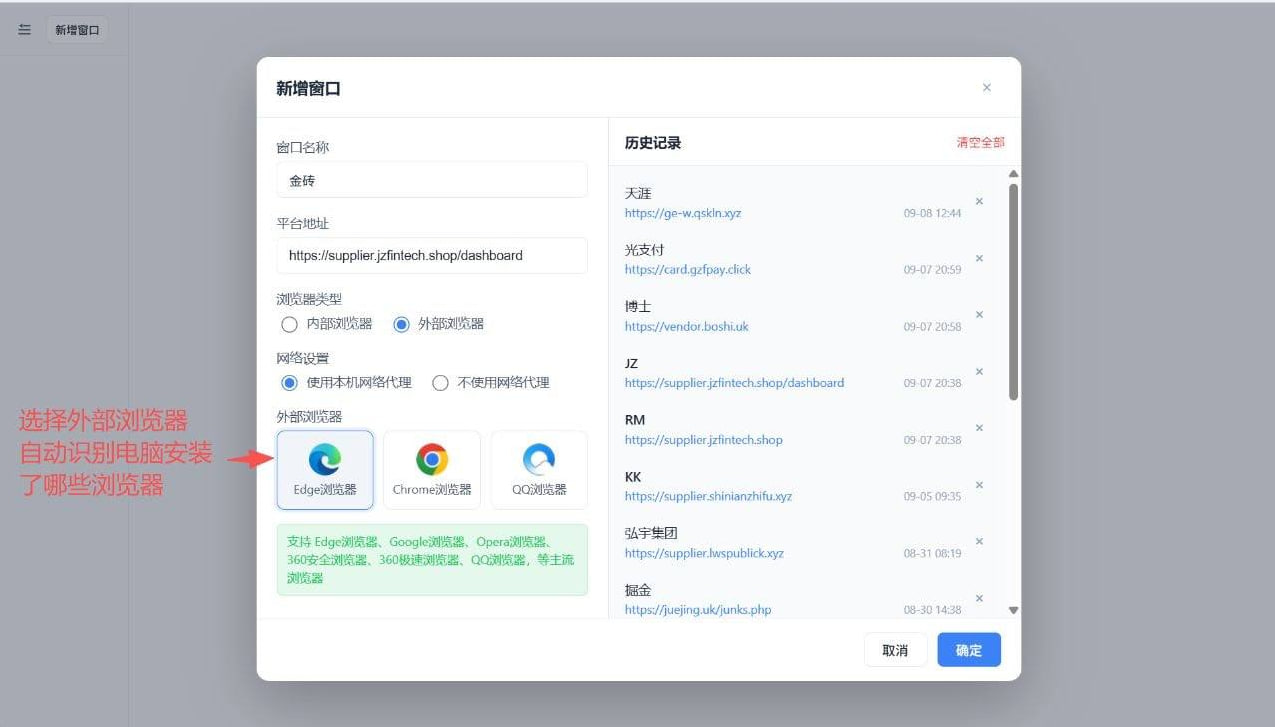Cancel the dialog with 取消

point(895,650)
